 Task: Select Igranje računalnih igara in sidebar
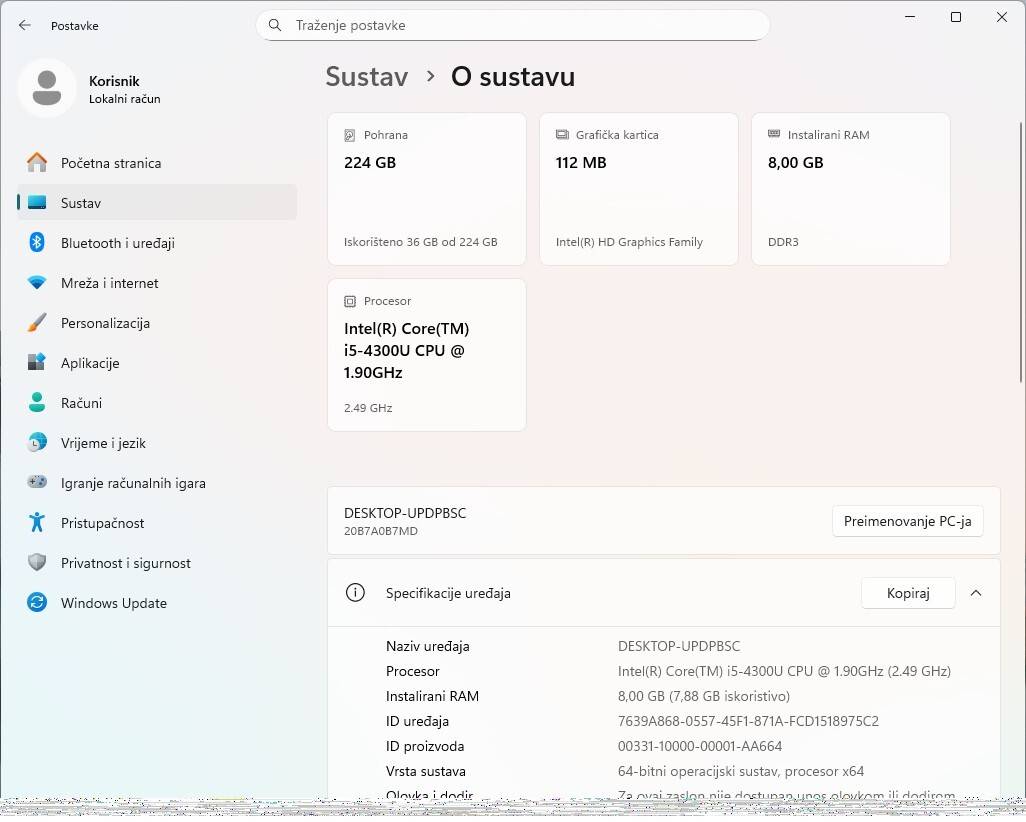(133, 483)
